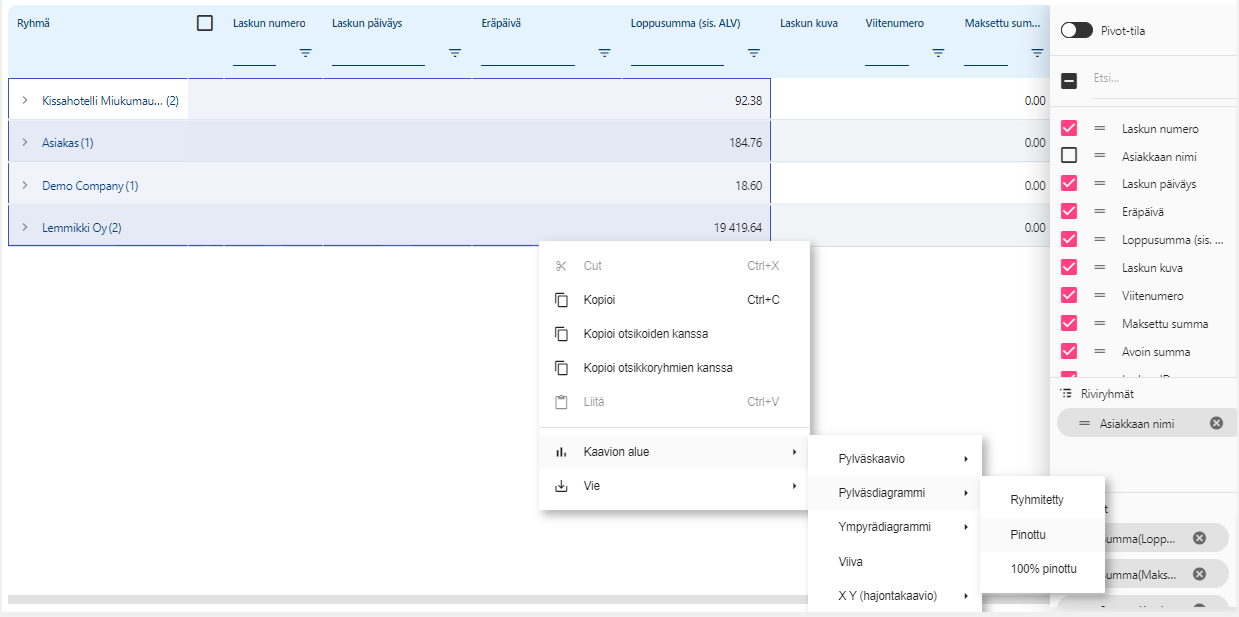Uncheck the Laskun numero column checkbox
This screenshot has height=617, width=1239.
click(1069, 128)
